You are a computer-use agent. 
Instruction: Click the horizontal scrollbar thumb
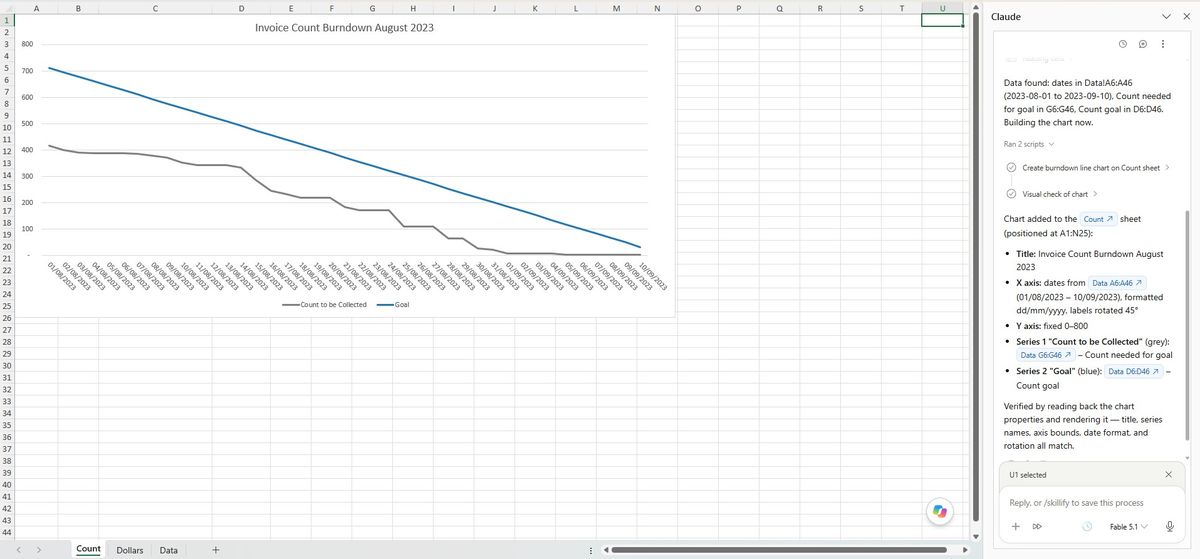pyautogui.click(x=780, y=550)
